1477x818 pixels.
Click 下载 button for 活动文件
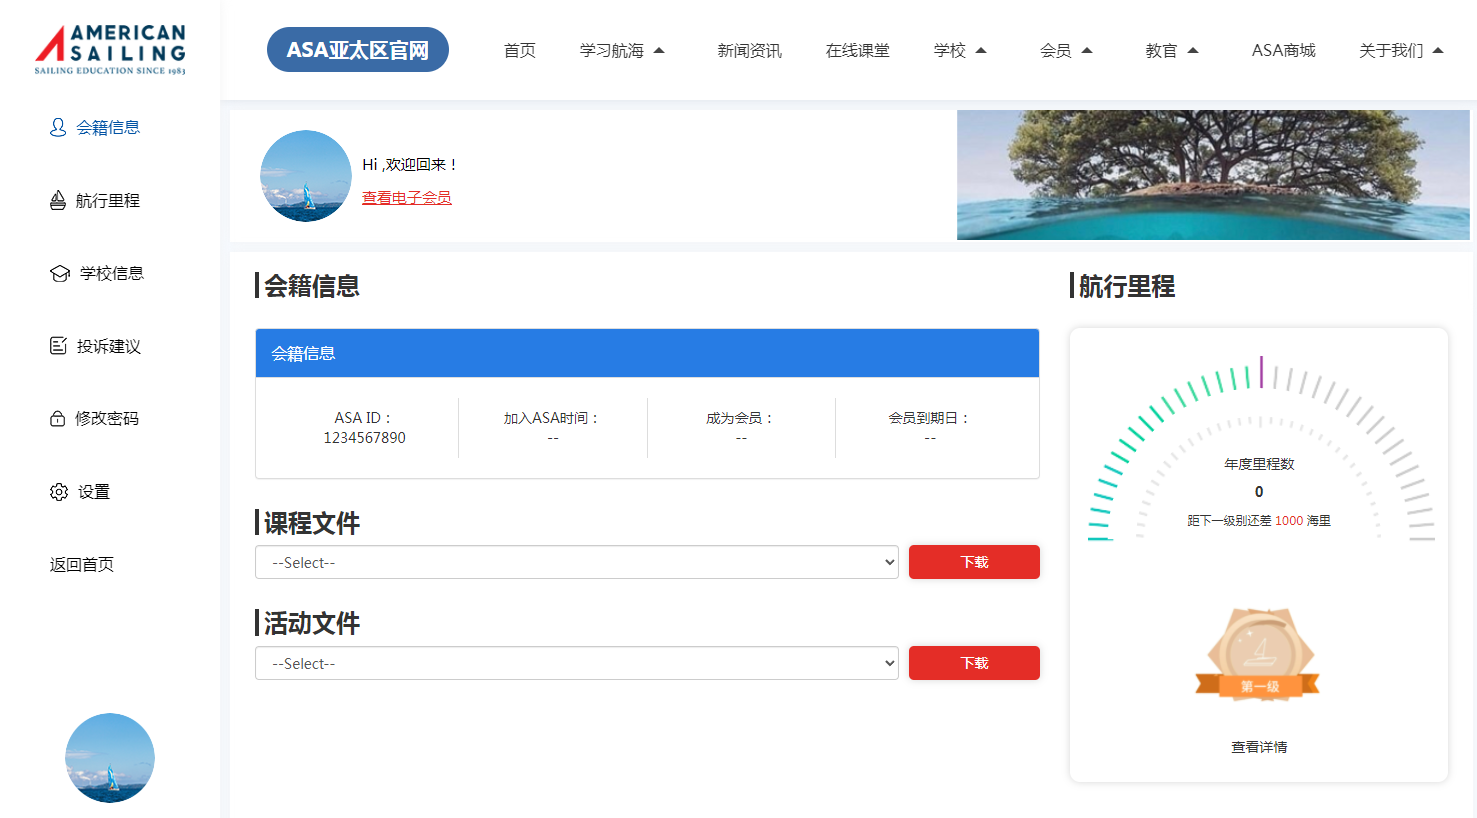point(974,663)
